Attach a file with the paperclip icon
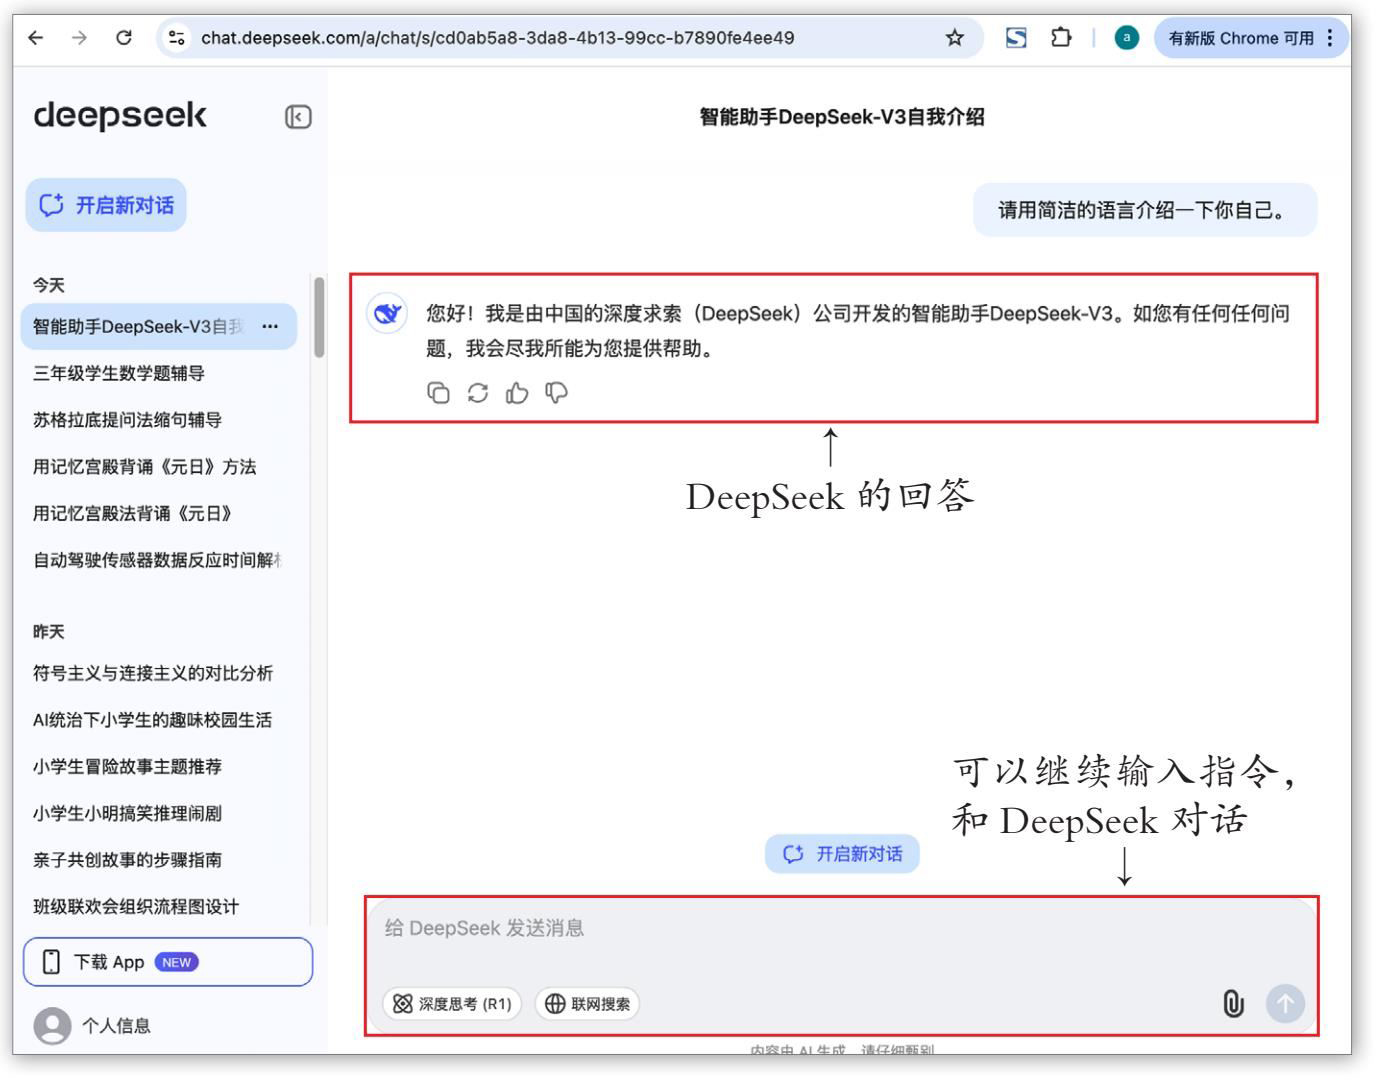The width and height of the screenshot is (1376, 1080). 1233,1004
